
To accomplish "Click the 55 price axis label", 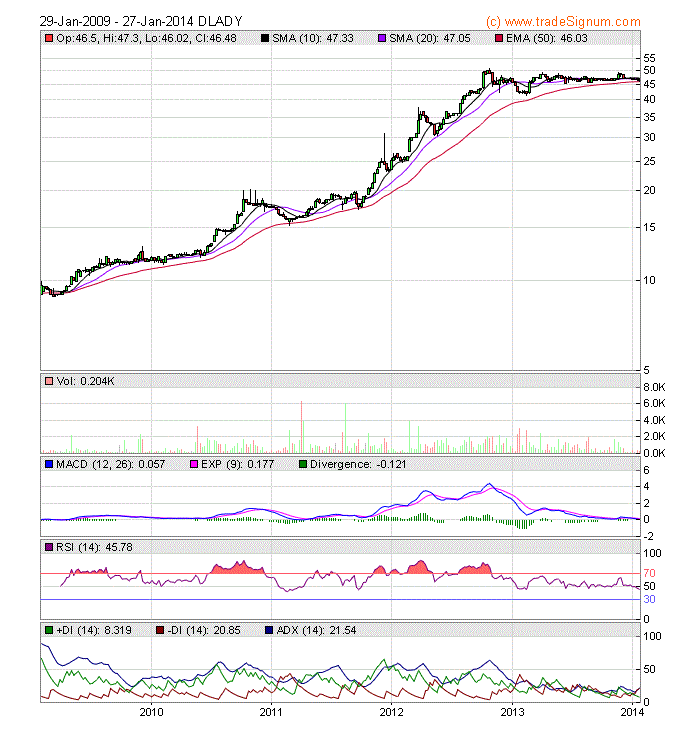I will coord(650,58).
